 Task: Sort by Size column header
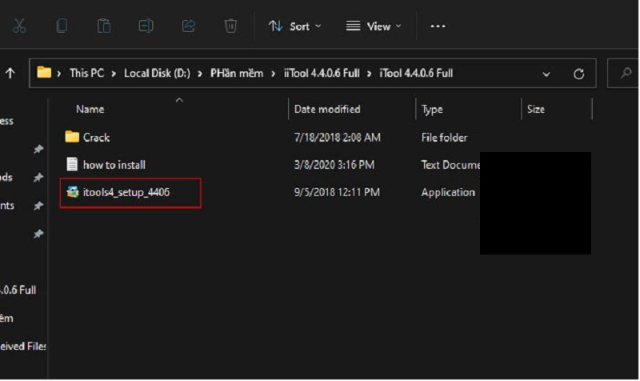pos(536,109)
